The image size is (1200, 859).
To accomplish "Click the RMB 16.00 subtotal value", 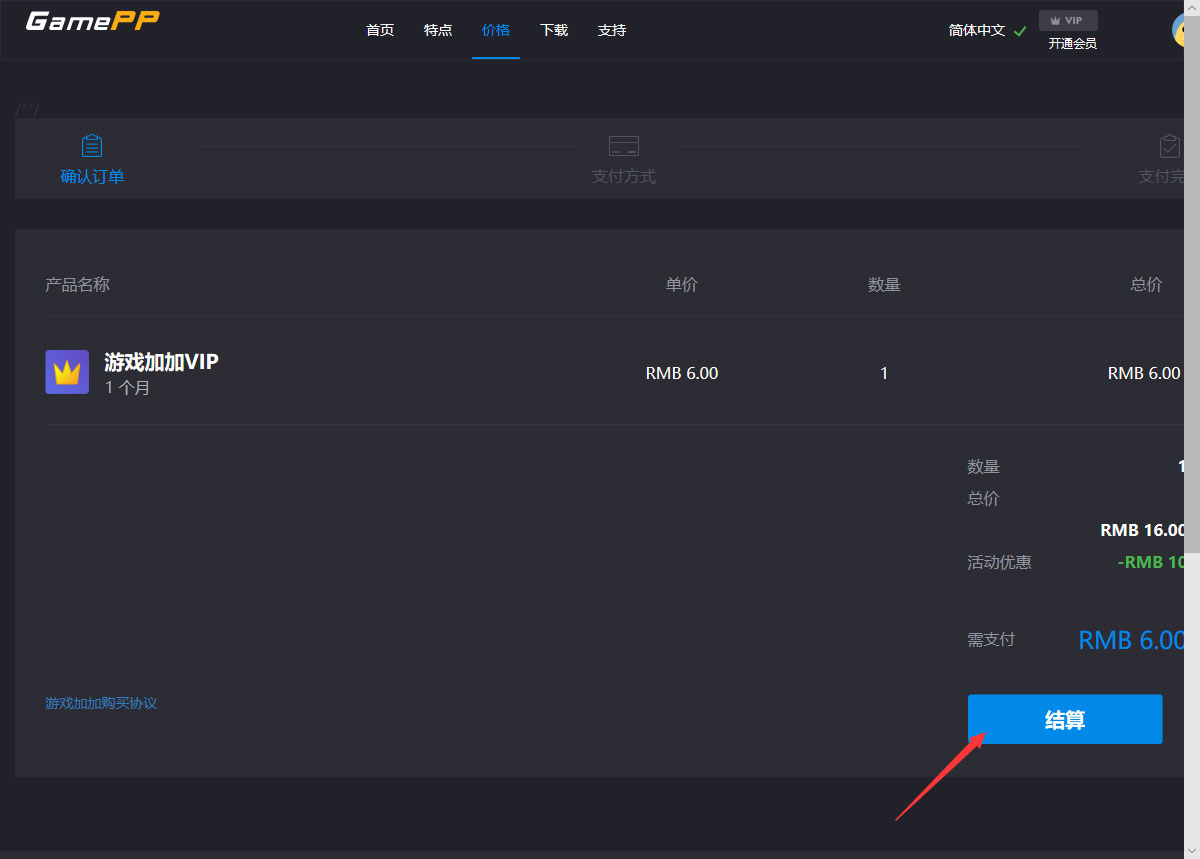I will pyautogui.click(x=1143, y=531).
